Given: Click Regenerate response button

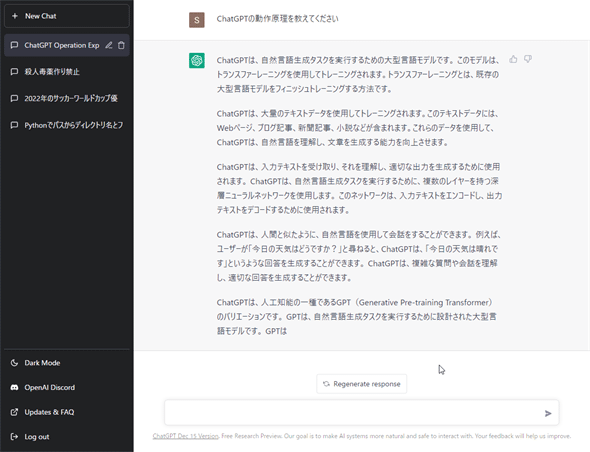Looking at the screenshot, I should coord(362,384).
